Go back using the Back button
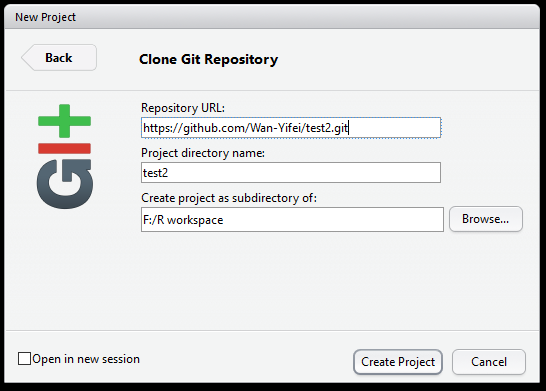The image size is (546, 391). (59, 57)
